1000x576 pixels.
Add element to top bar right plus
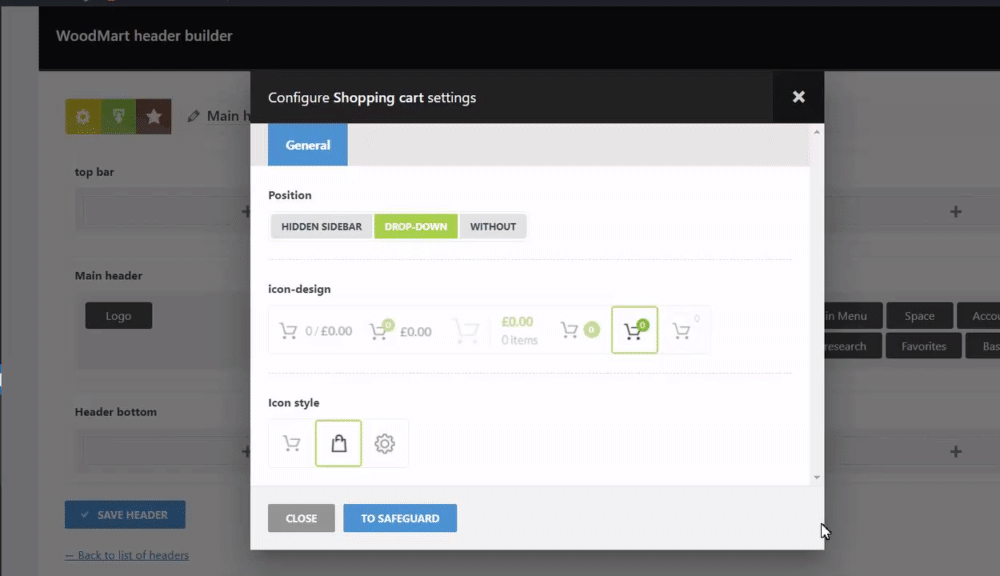point(955,212)
